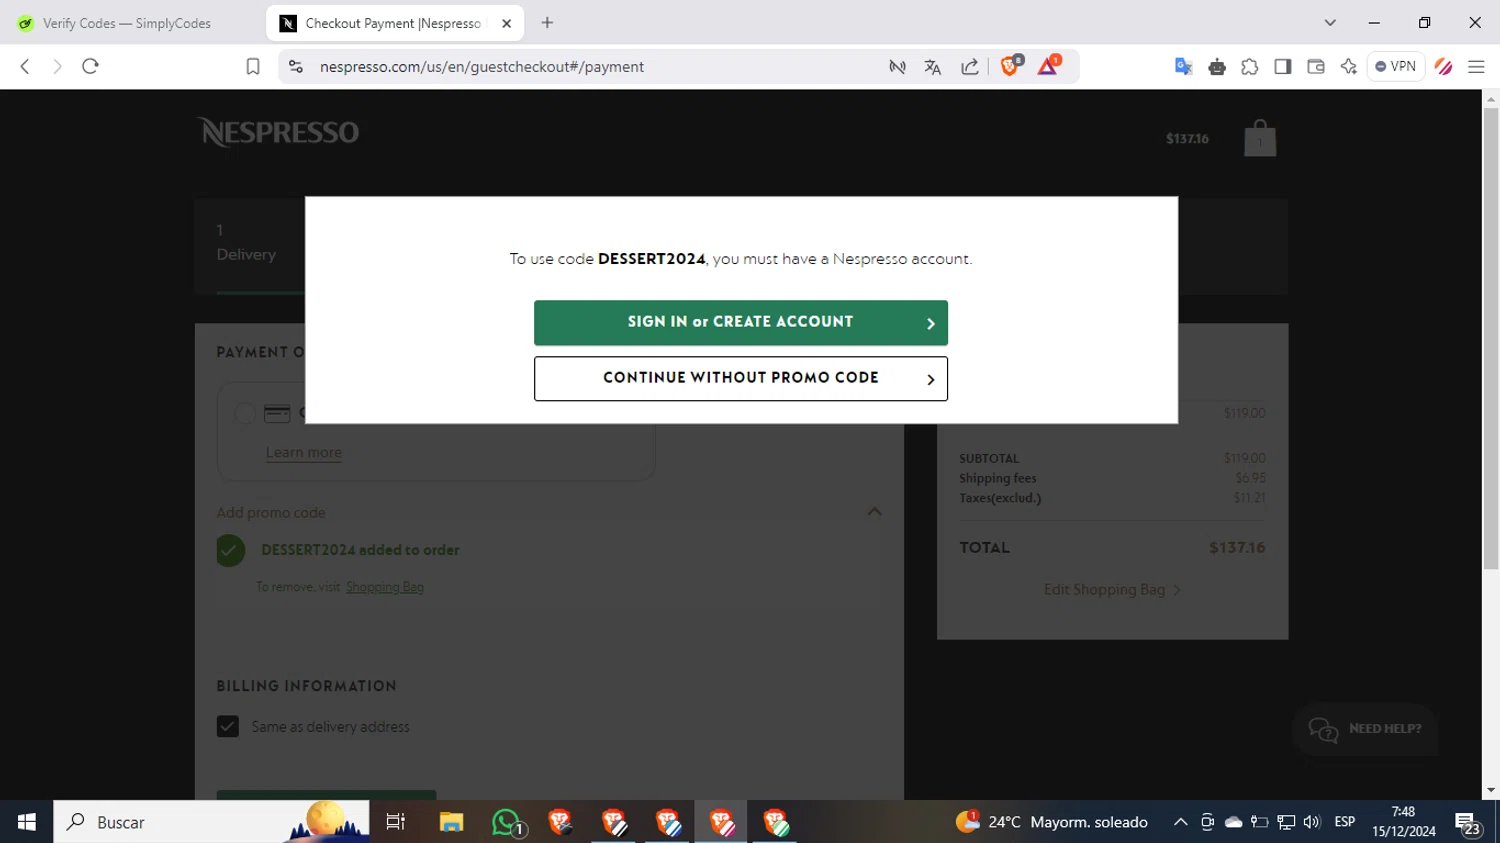Show hidden system tray icons
This screenshot has width=1500, height=843.
(1180, 822)
